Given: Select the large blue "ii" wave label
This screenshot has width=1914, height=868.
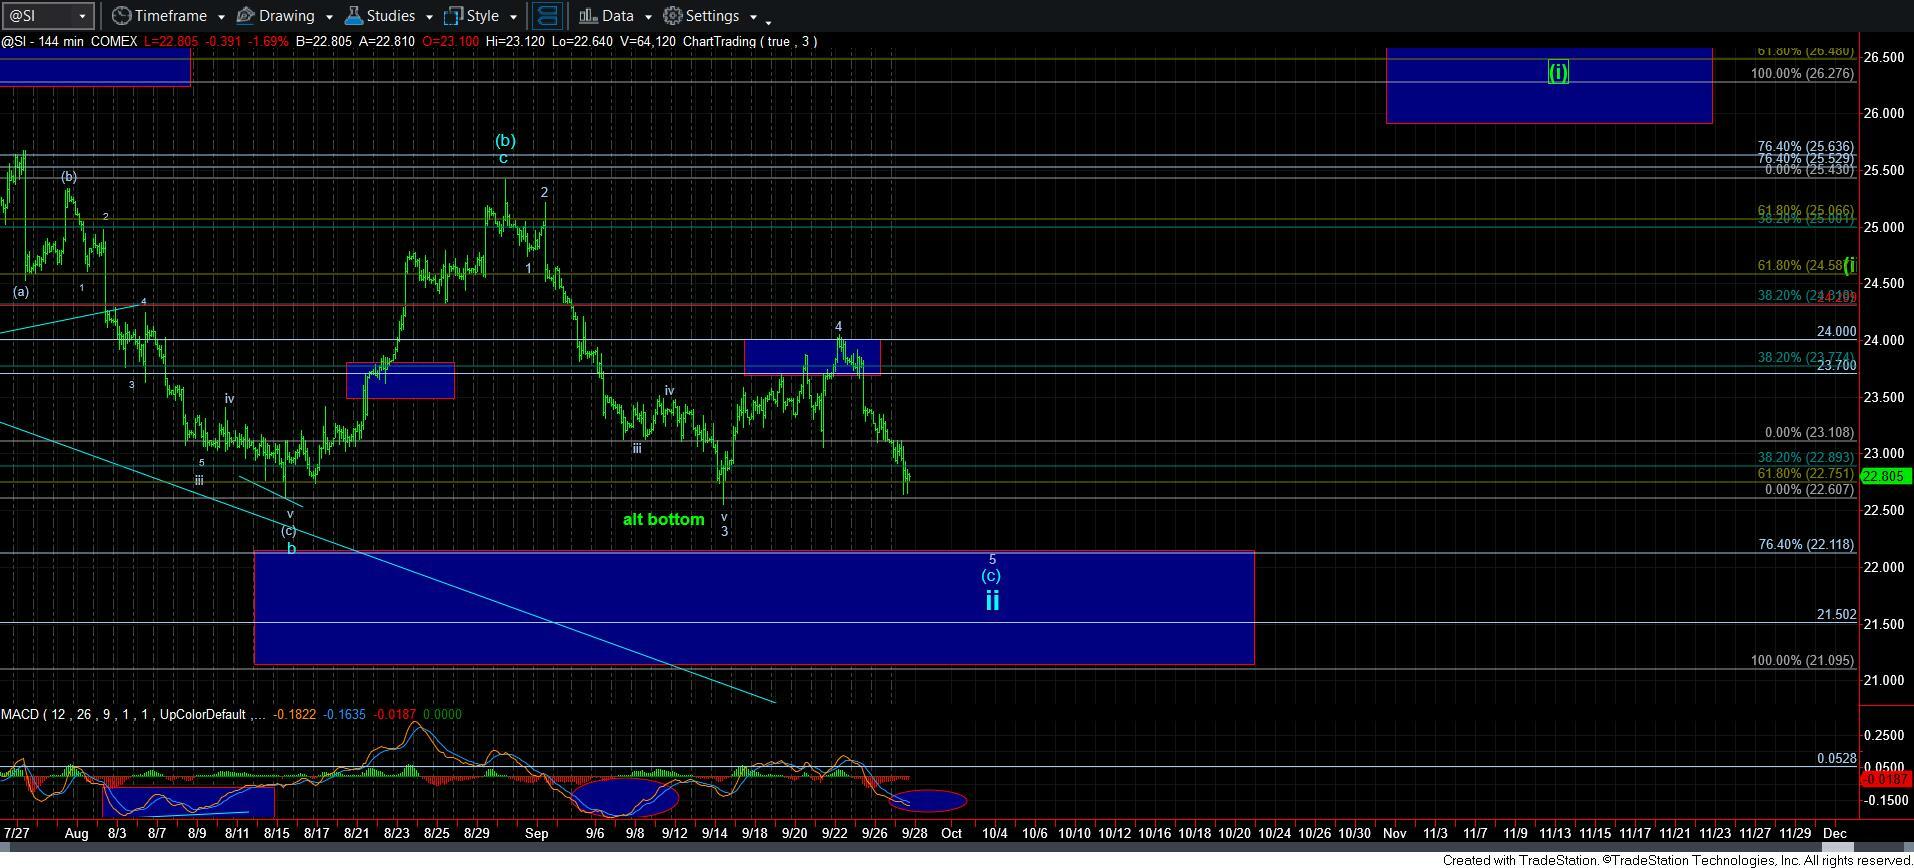Looking at the screenshot, I should (x=992, y=600).
